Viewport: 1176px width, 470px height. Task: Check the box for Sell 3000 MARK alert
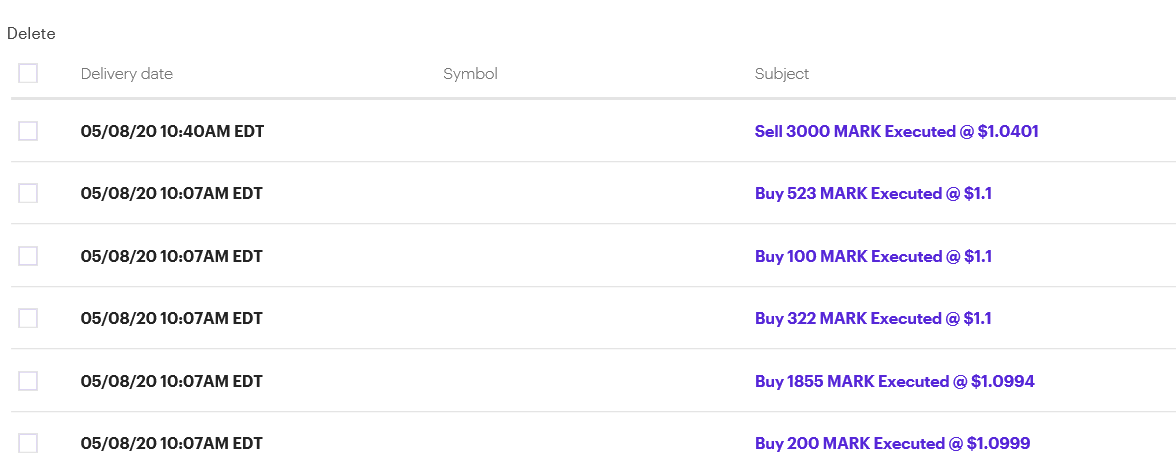(x=28, y=131)
